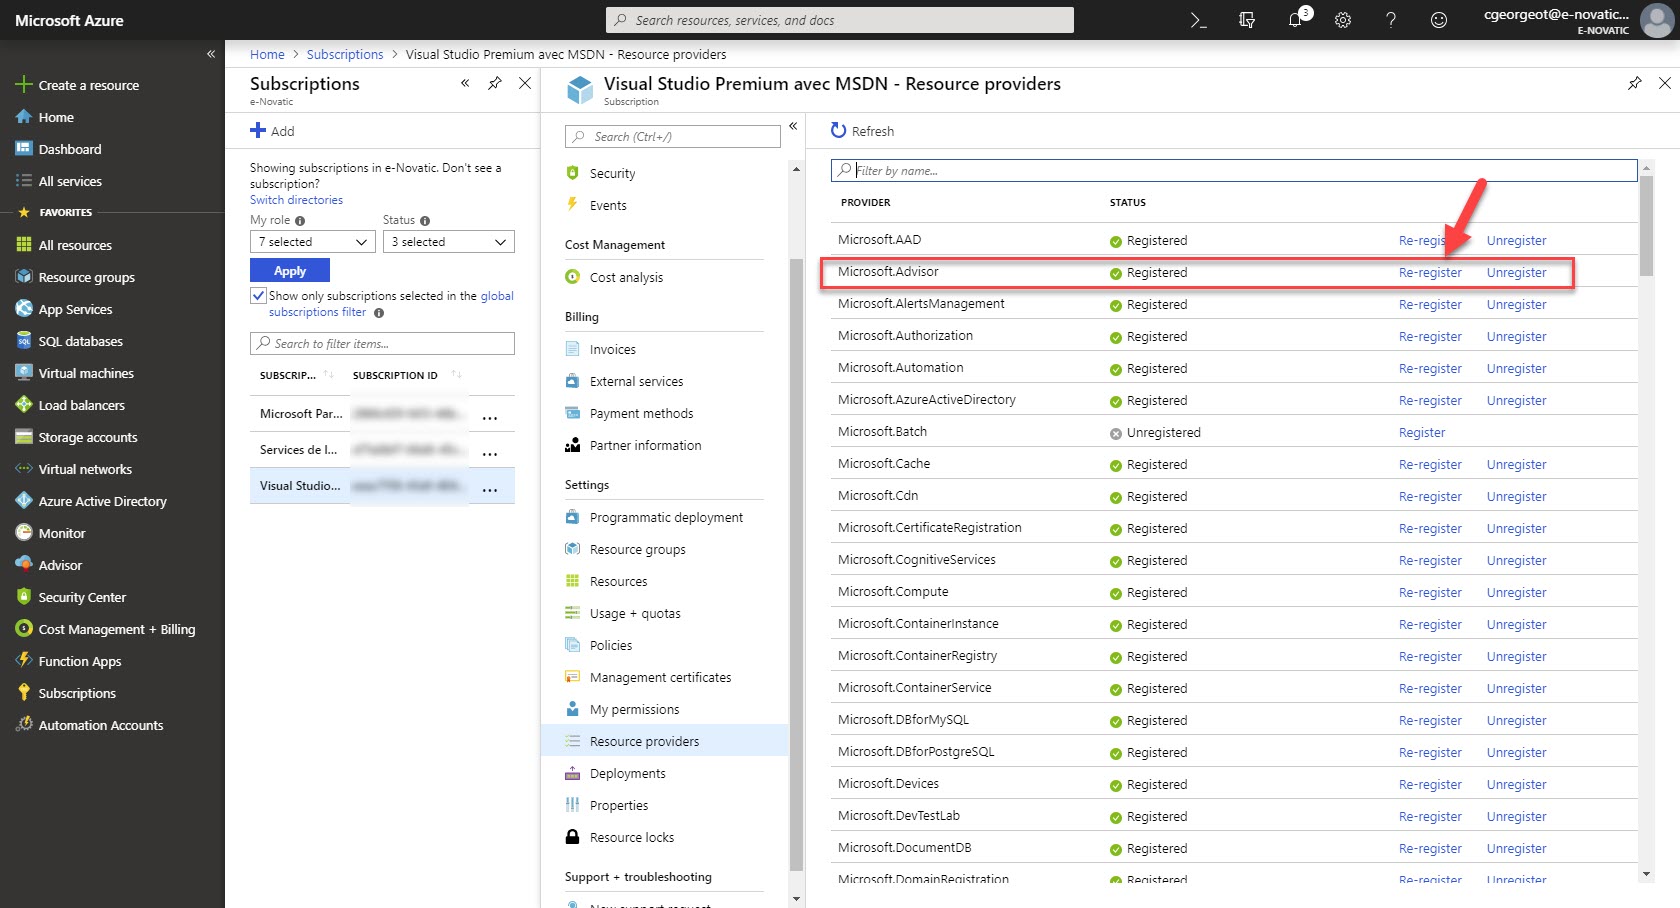The image size is (1680, 908).
Task: Open the notifications bell
Action: click(x=1295, y=20)
